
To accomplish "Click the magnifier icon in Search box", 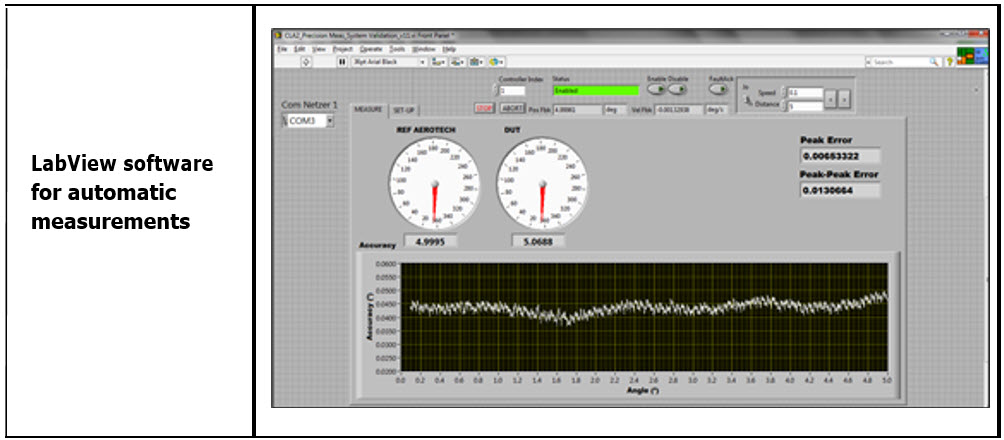I will point(934,62).
